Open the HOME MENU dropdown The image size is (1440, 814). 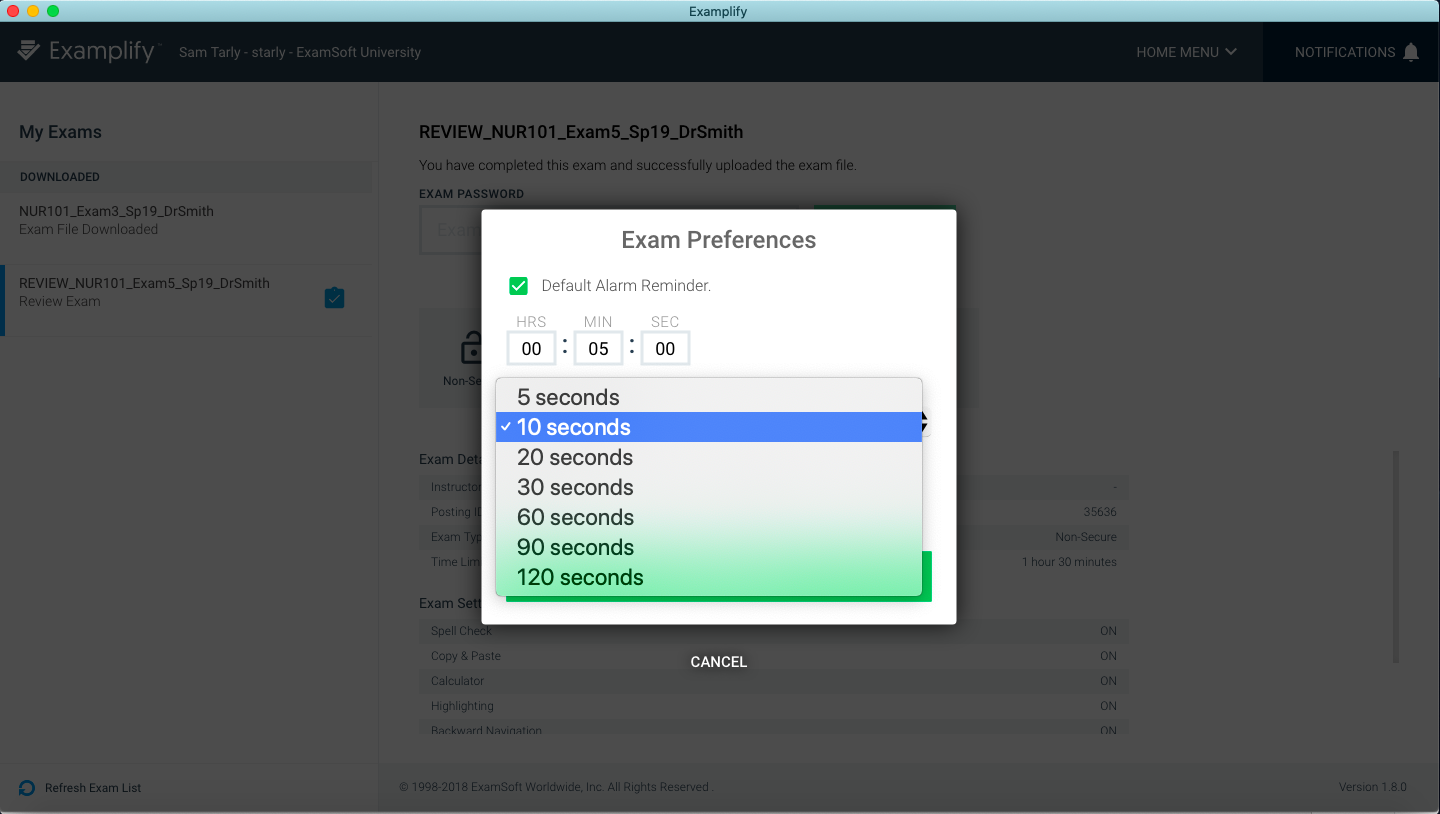click(x=1186, y=52)
